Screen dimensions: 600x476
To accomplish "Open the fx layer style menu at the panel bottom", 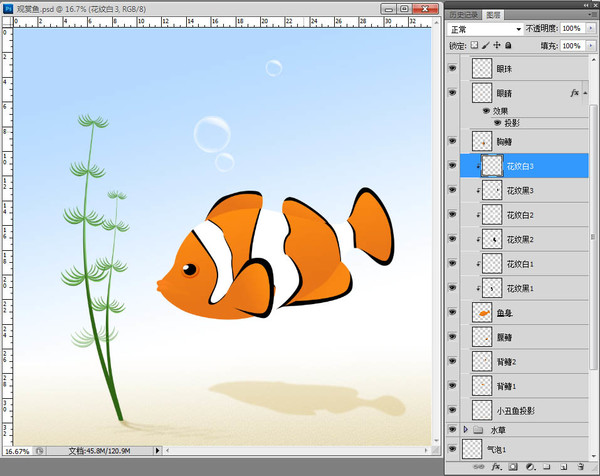I will coord(496,467).
